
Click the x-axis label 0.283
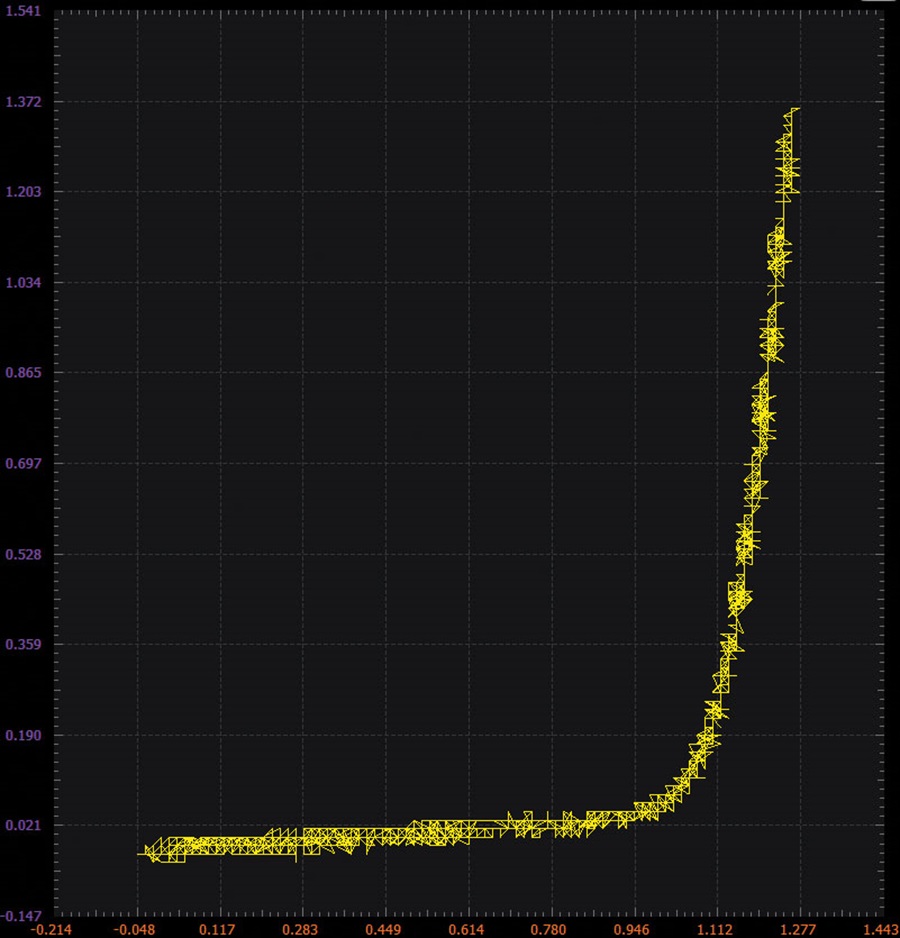pos(302,930)
